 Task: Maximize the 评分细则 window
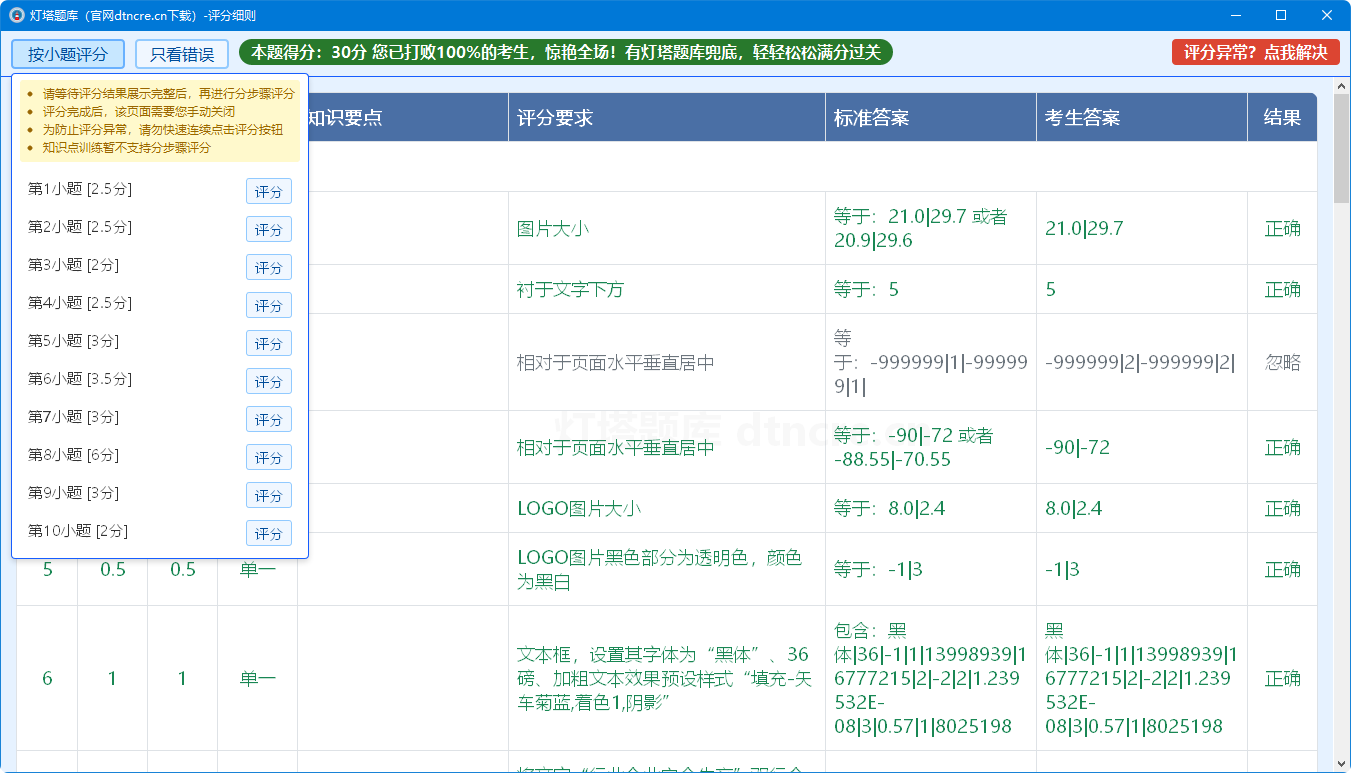pyautogui.click(x=1281, y=15)
